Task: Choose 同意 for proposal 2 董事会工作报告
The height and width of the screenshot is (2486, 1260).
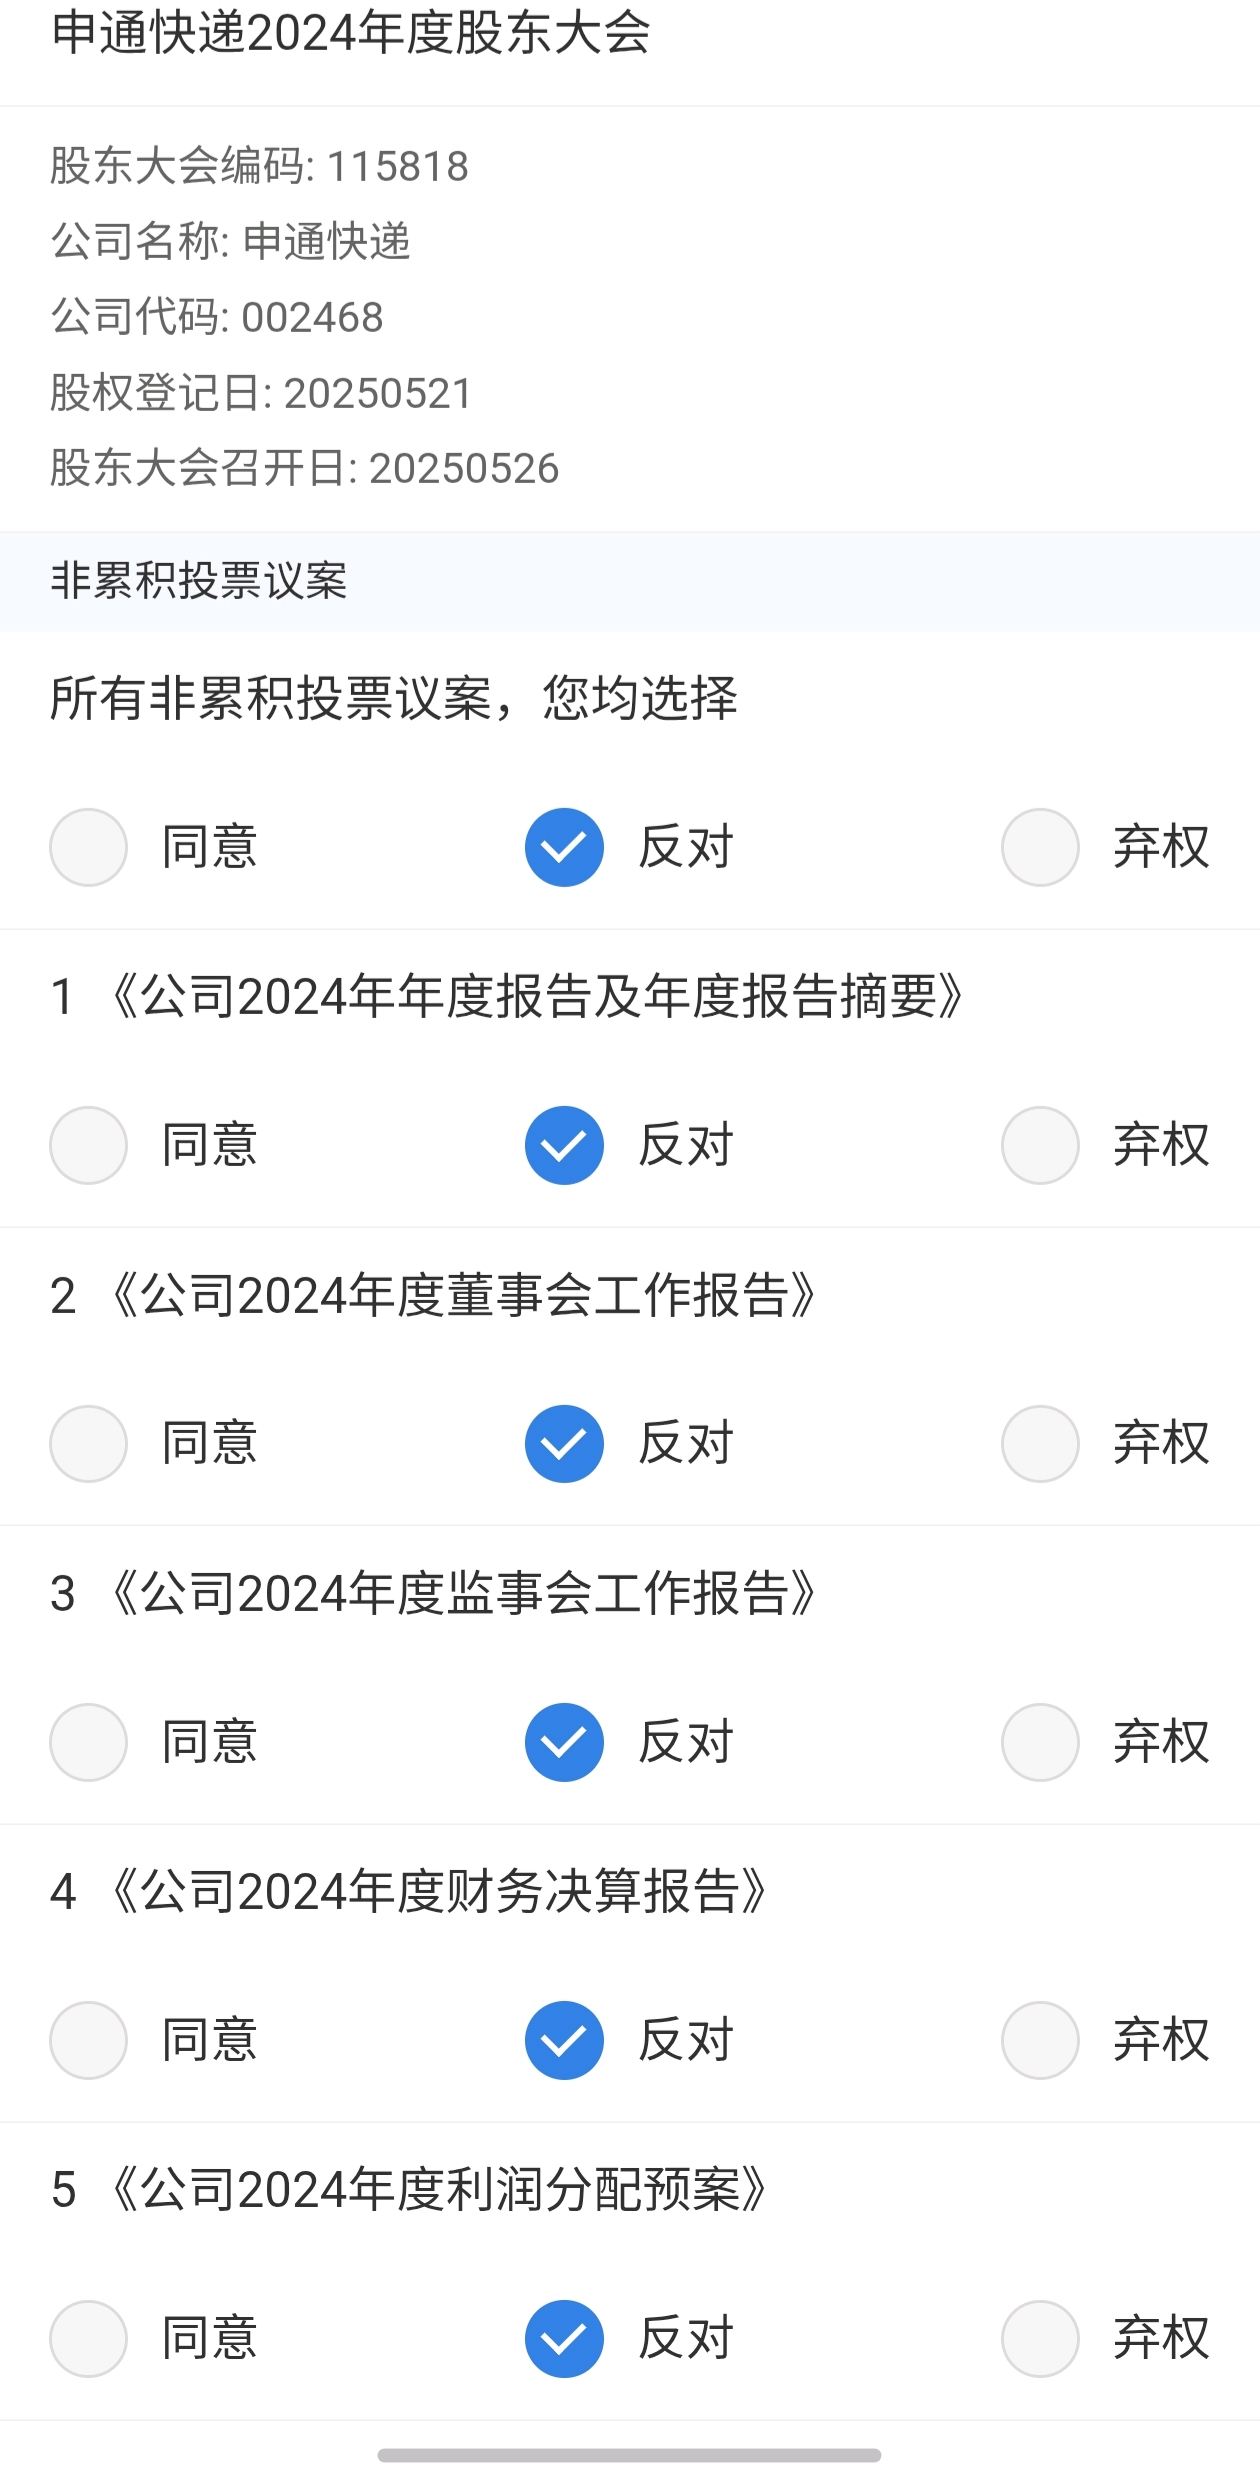Action: click(x=89, y=1443)
